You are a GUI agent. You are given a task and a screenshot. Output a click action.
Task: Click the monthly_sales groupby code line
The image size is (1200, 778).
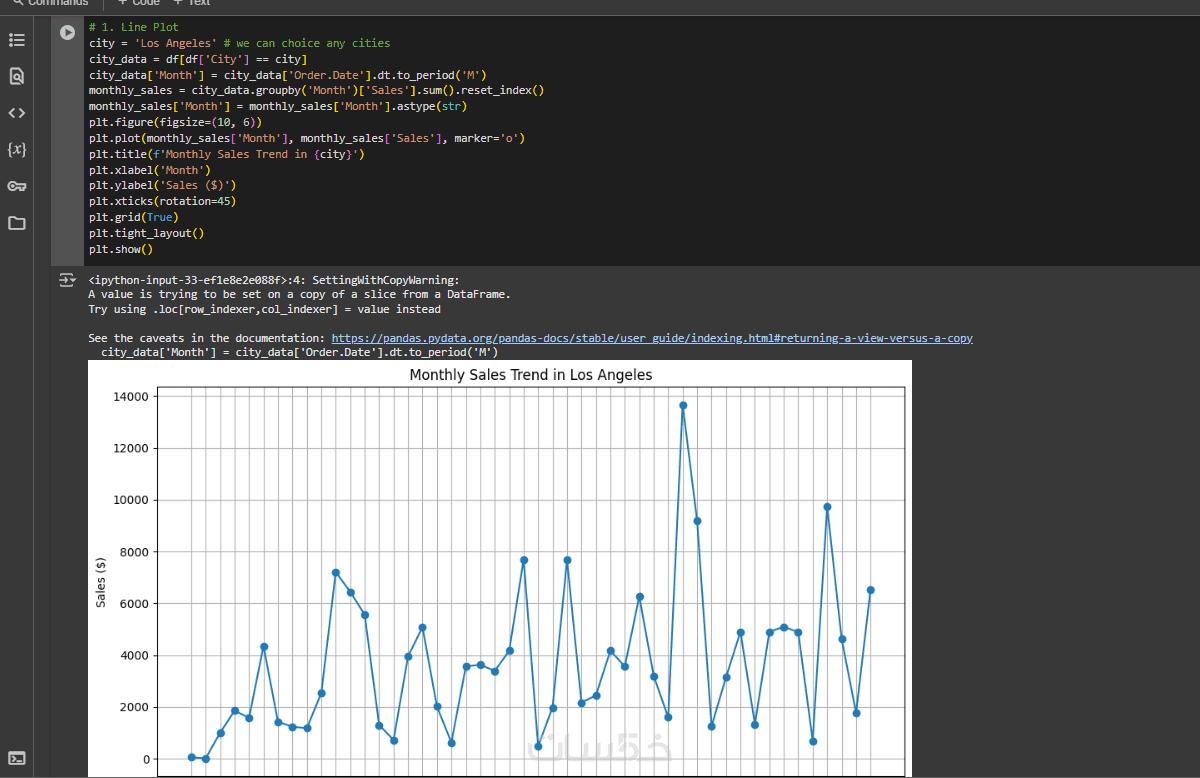point(317,90)
